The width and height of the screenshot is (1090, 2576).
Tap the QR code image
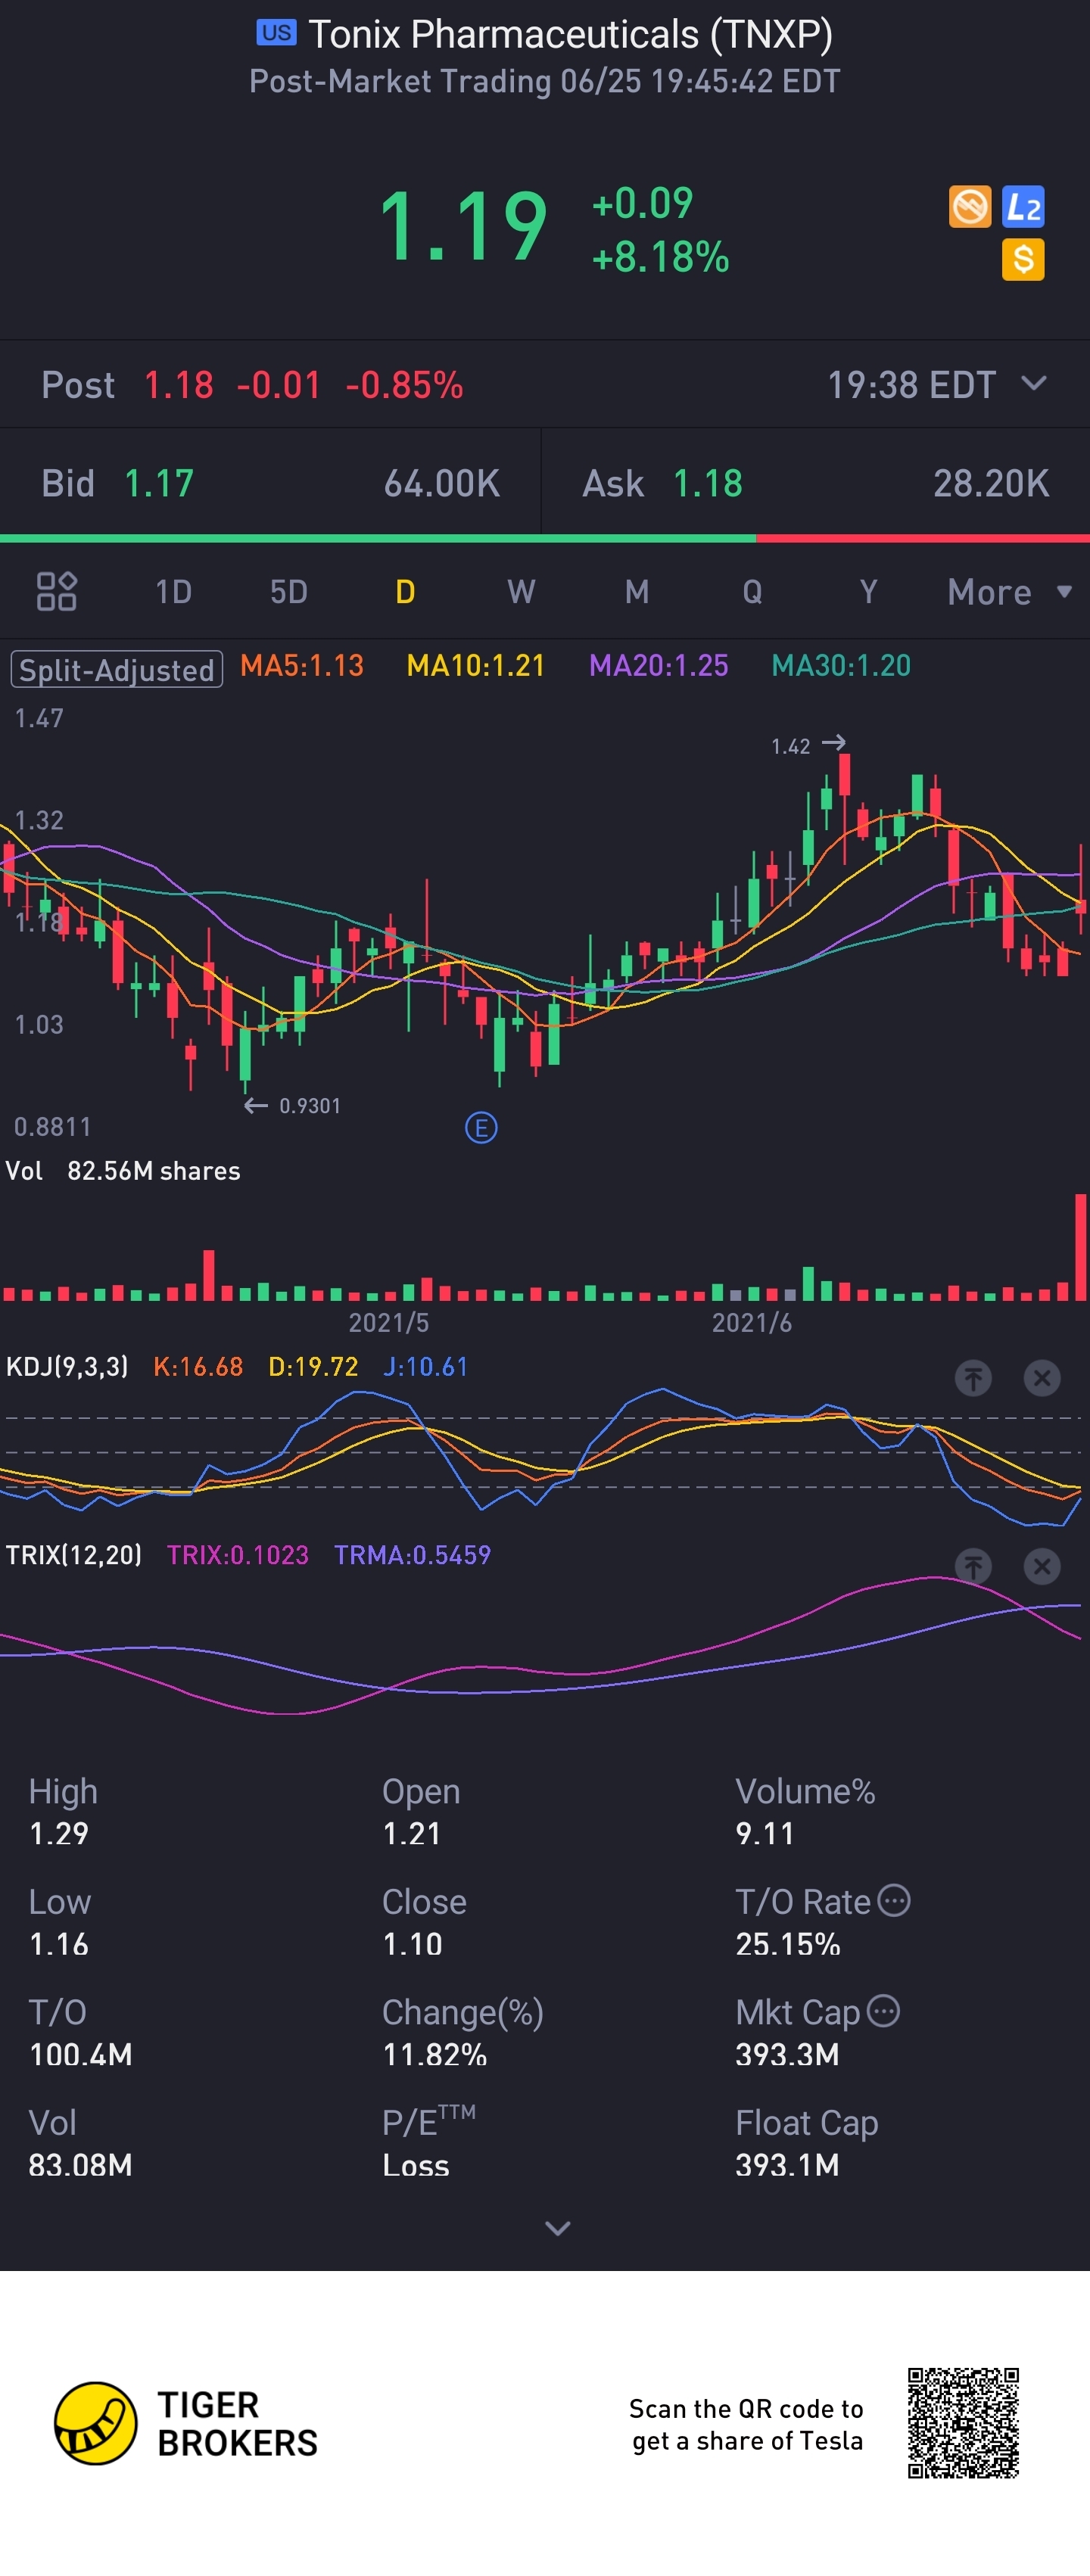click(963, 2423)
